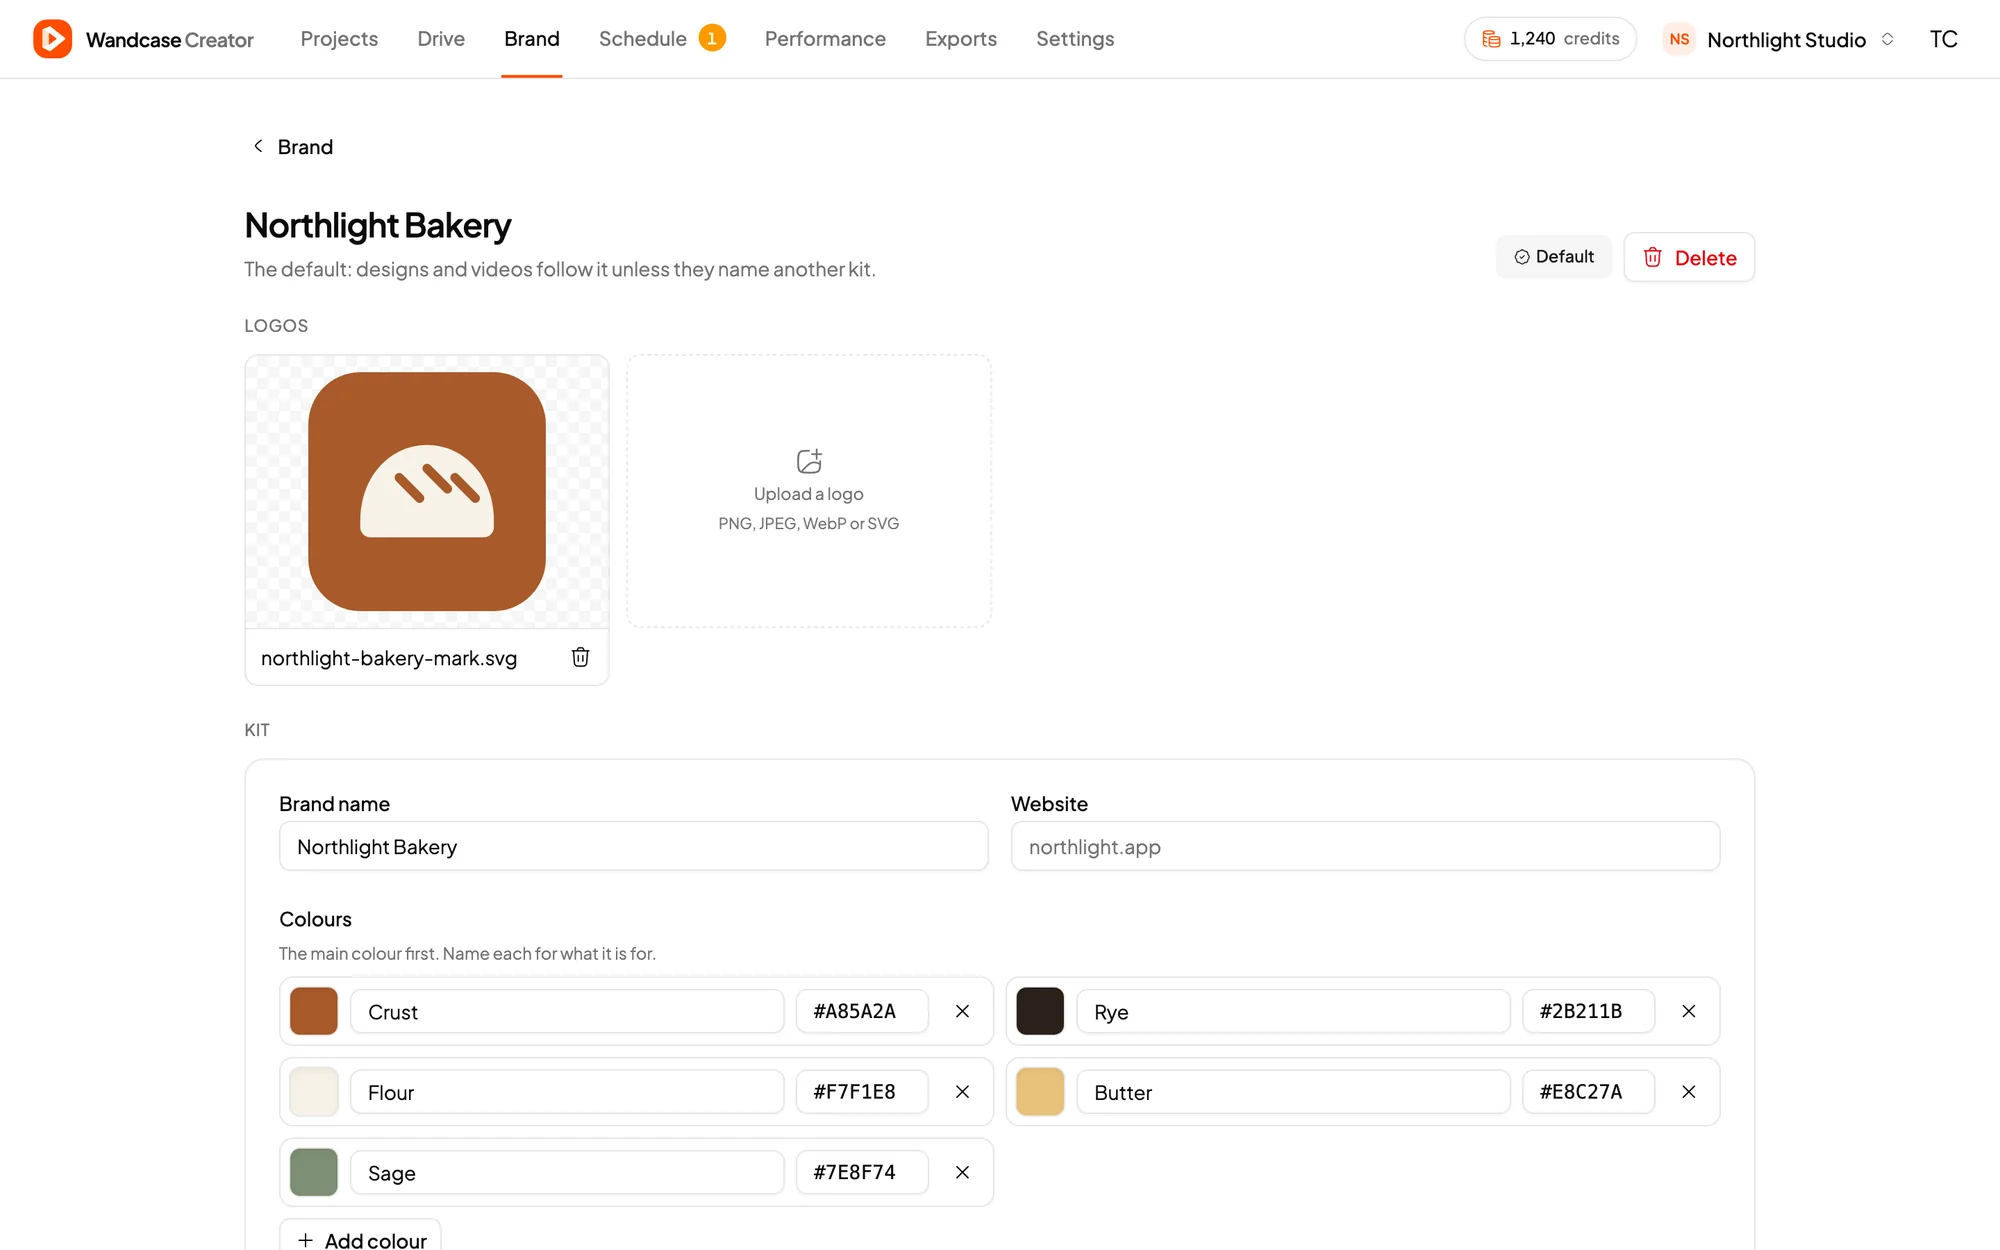This screenshot has height=1250, width=2000.
Task: Click the Delete kit button
Action: [x=1689, y=257]
